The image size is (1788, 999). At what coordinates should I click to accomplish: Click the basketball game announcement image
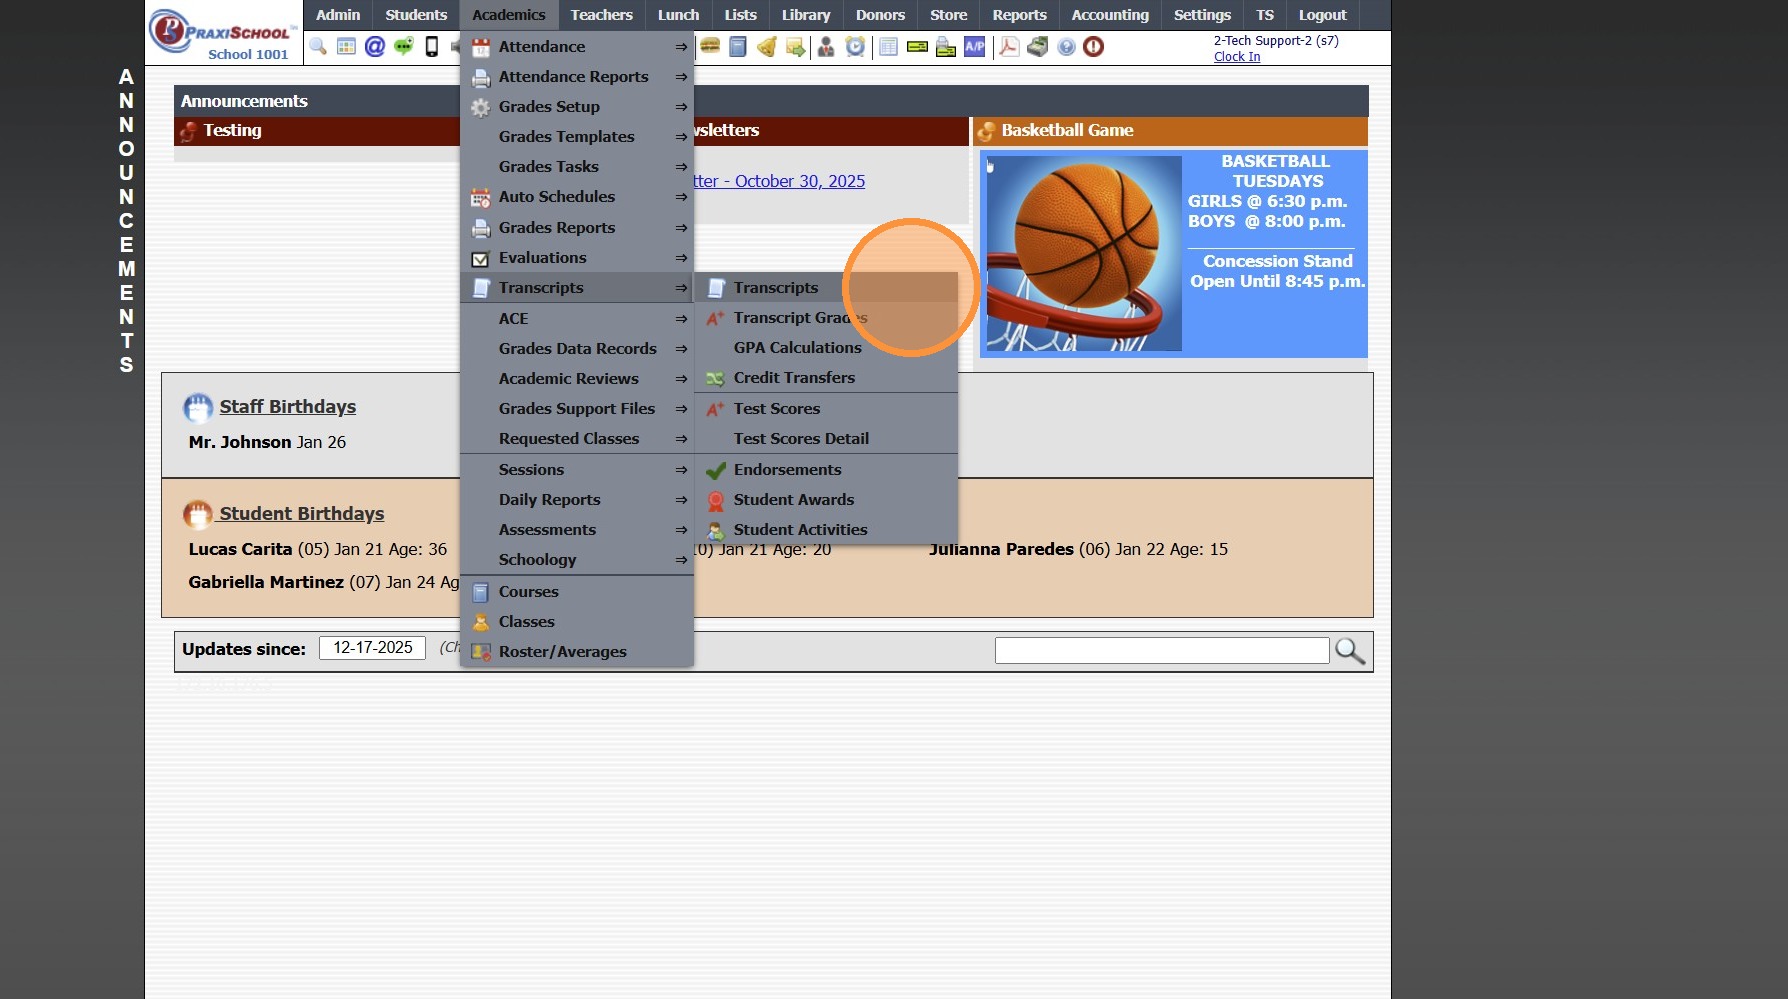tap(1084, 254)
